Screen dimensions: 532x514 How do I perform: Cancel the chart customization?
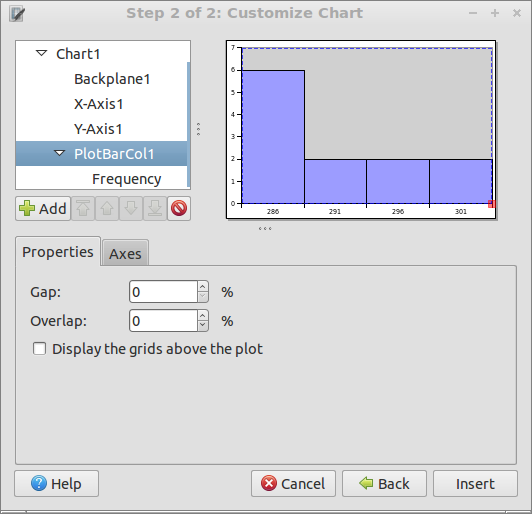[293, 483]
